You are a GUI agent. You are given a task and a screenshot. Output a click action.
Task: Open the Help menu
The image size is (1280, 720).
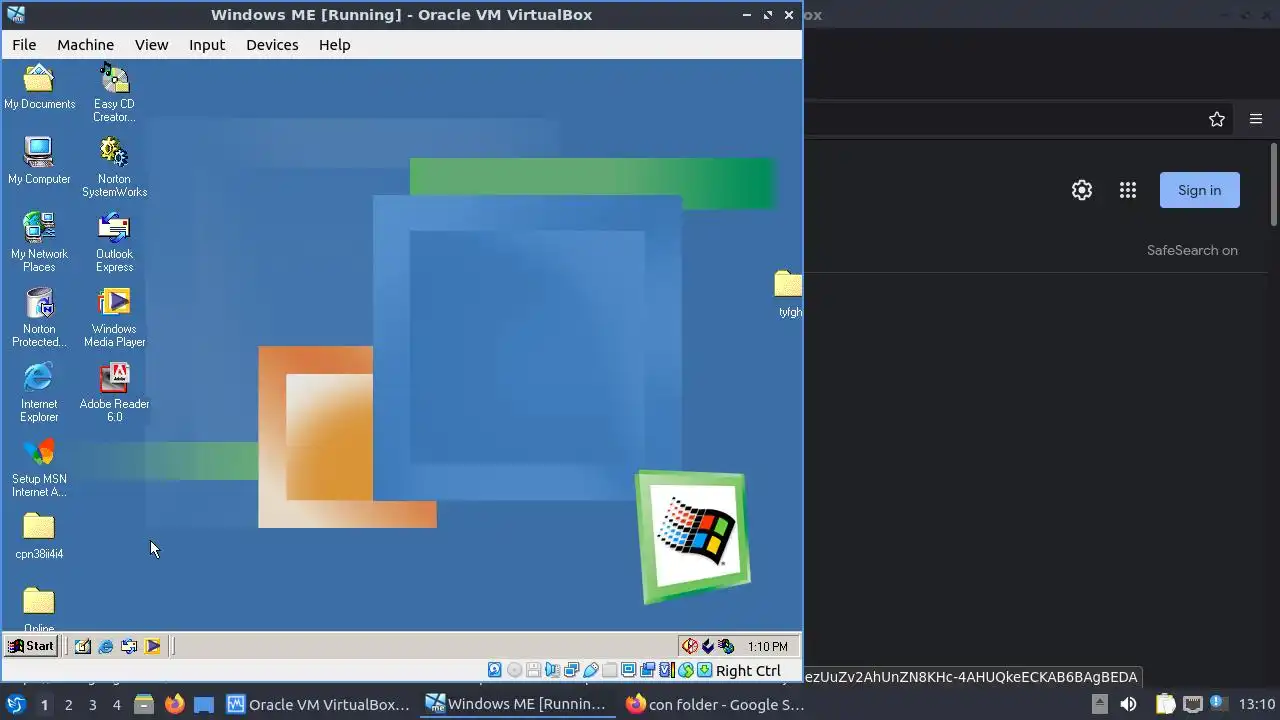334,45
